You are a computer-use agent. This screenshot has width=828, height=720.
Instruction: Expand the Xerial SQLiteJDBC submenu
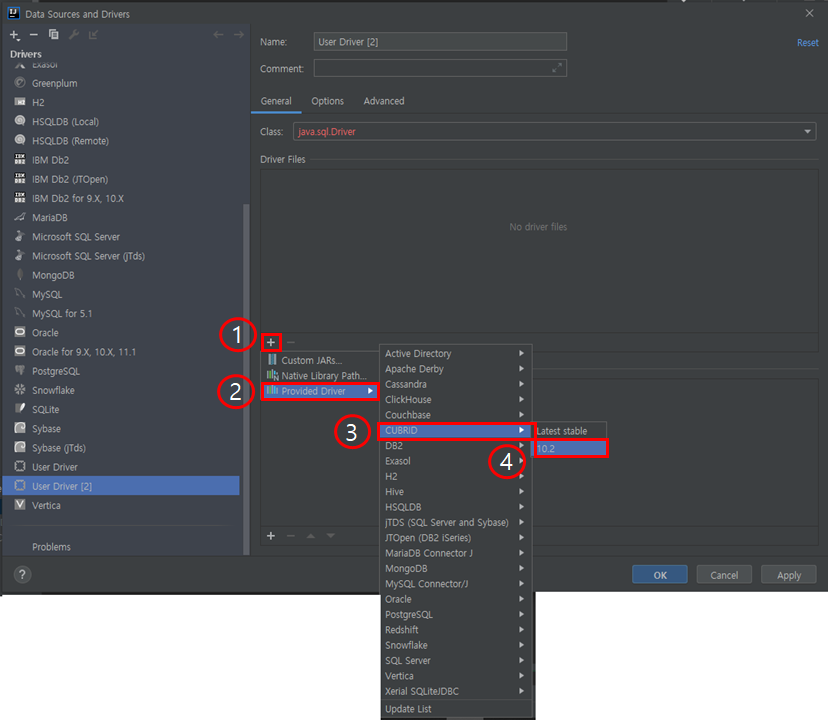[456, 691]
